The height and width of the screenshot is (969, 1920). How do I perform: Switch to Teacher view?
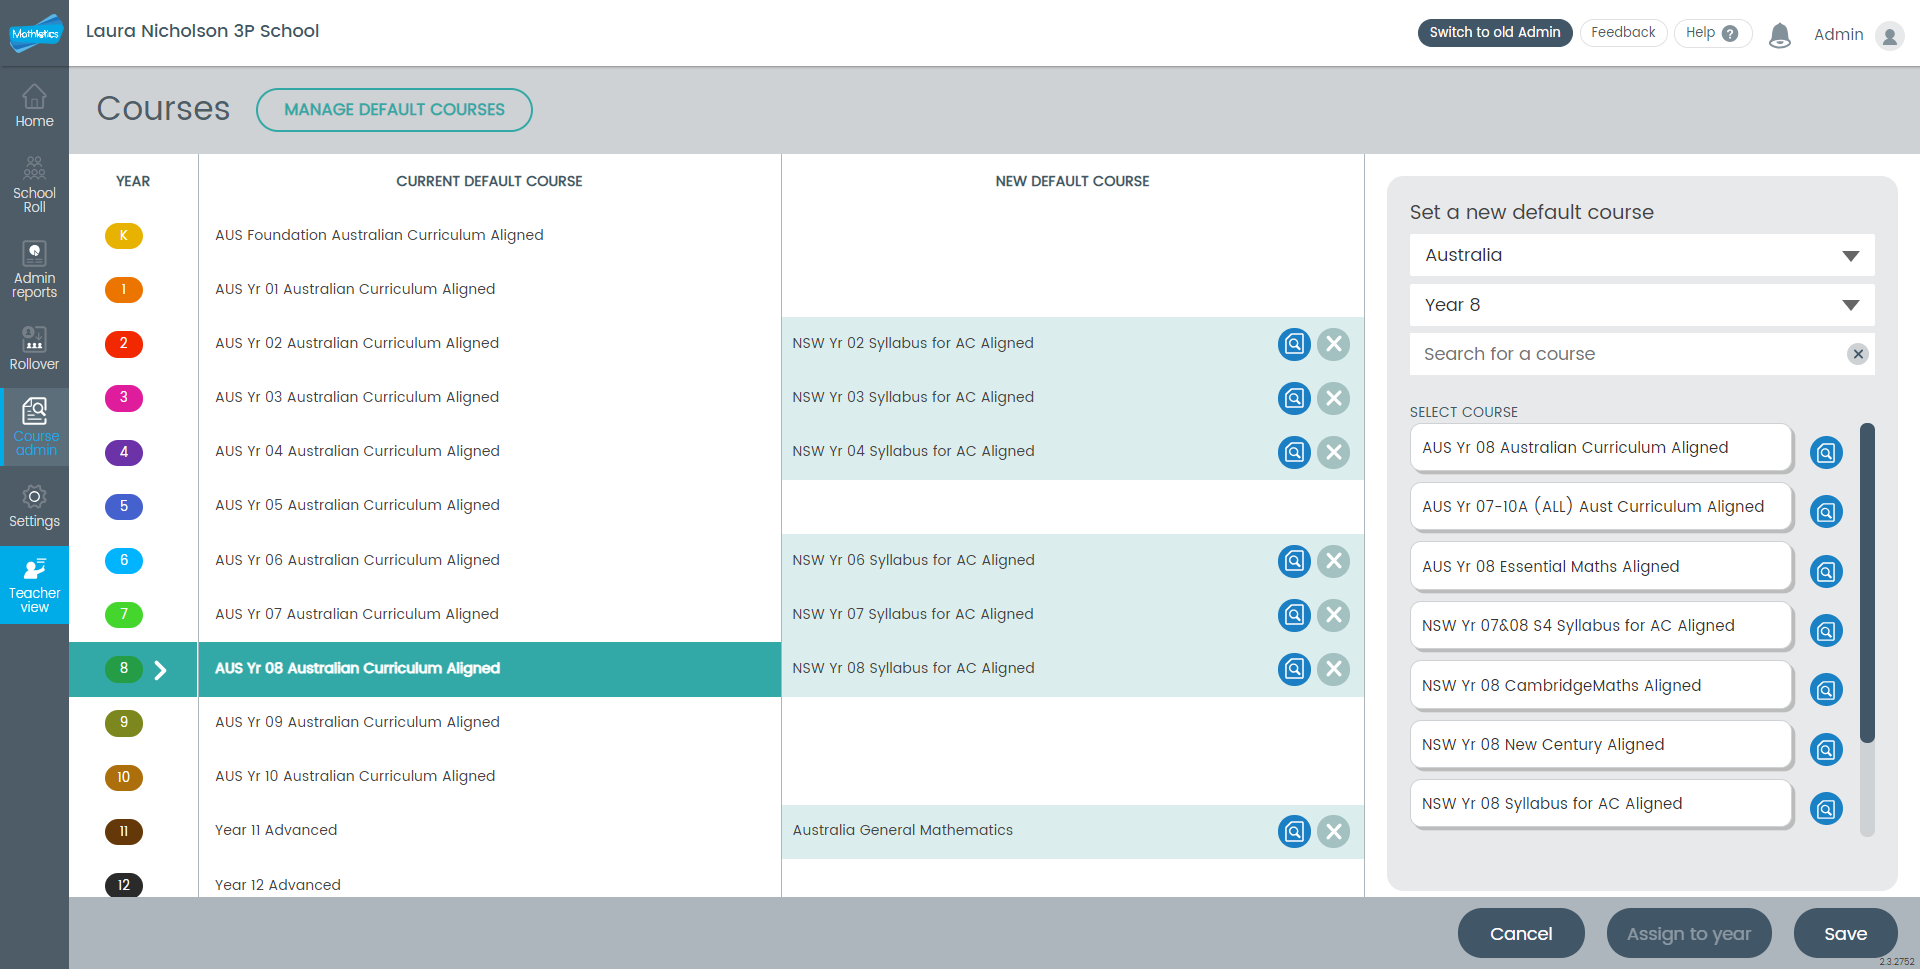pos(34,585)
